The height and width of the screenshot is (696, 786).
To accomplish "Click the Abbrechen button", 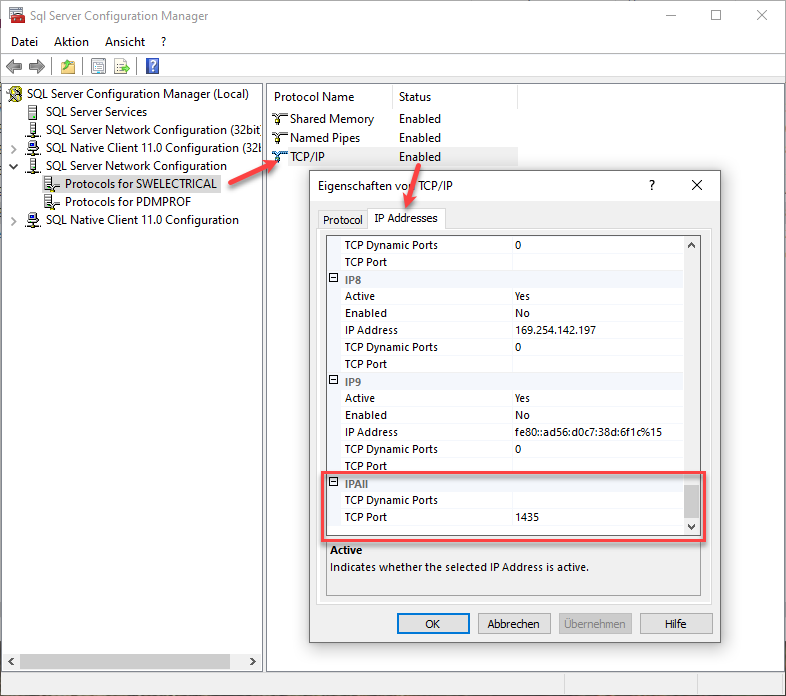I will [x=513, y=623].
